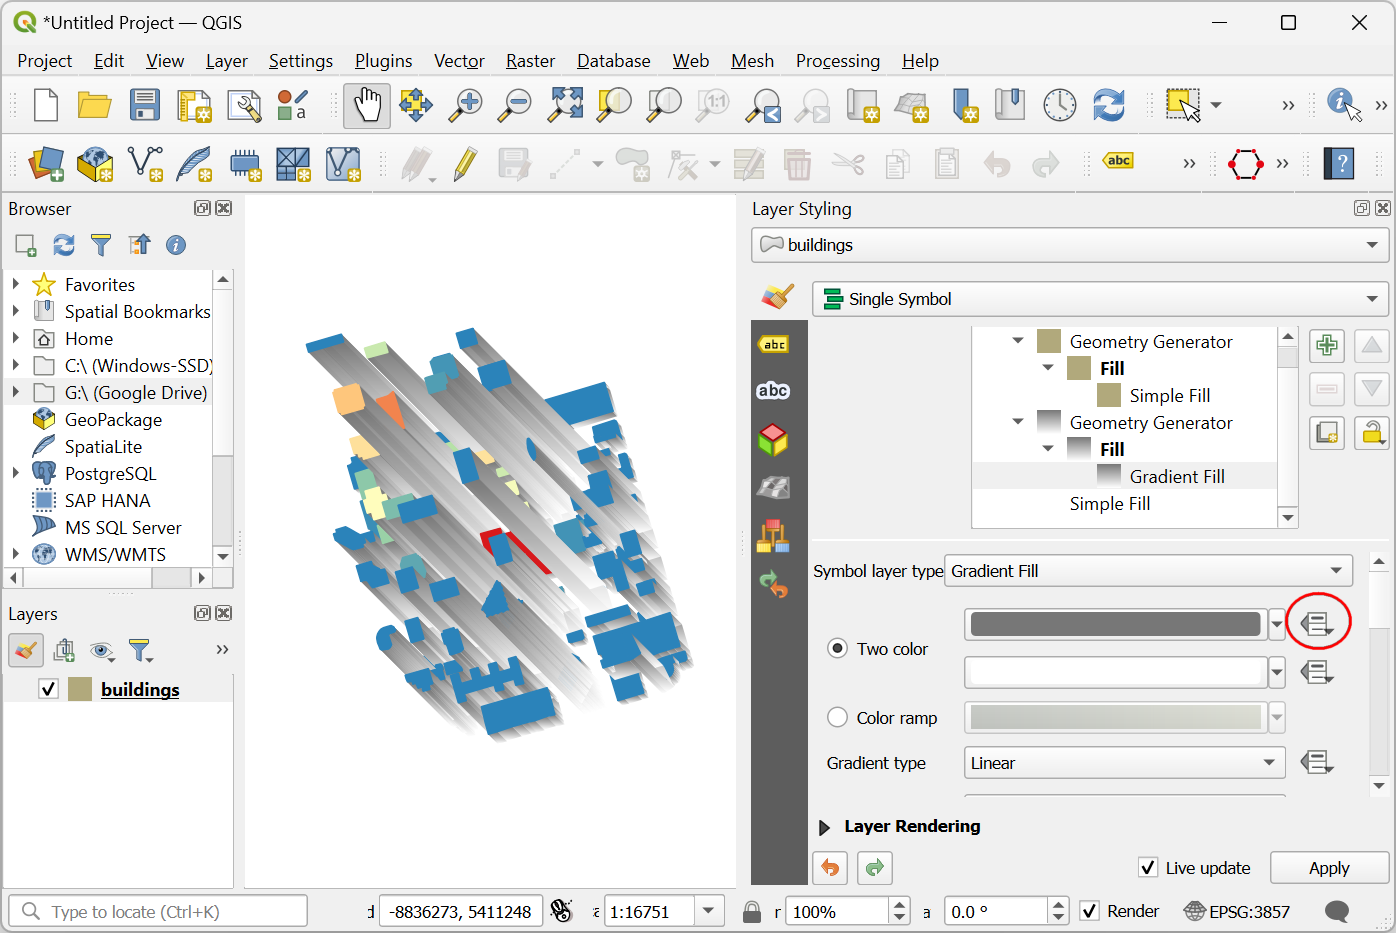This screenshot has width=1396, height=933.
Task: Open the Vector menu
Action: 459,61
